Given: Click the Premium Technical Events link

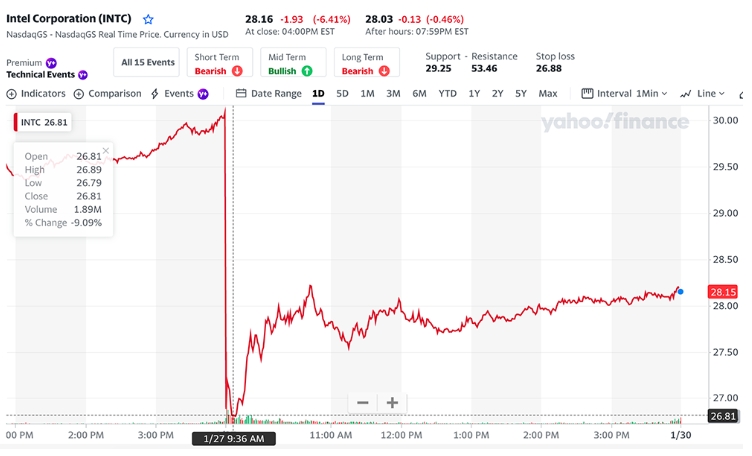Looking at the screenshot, I should [x=40, y=74].
